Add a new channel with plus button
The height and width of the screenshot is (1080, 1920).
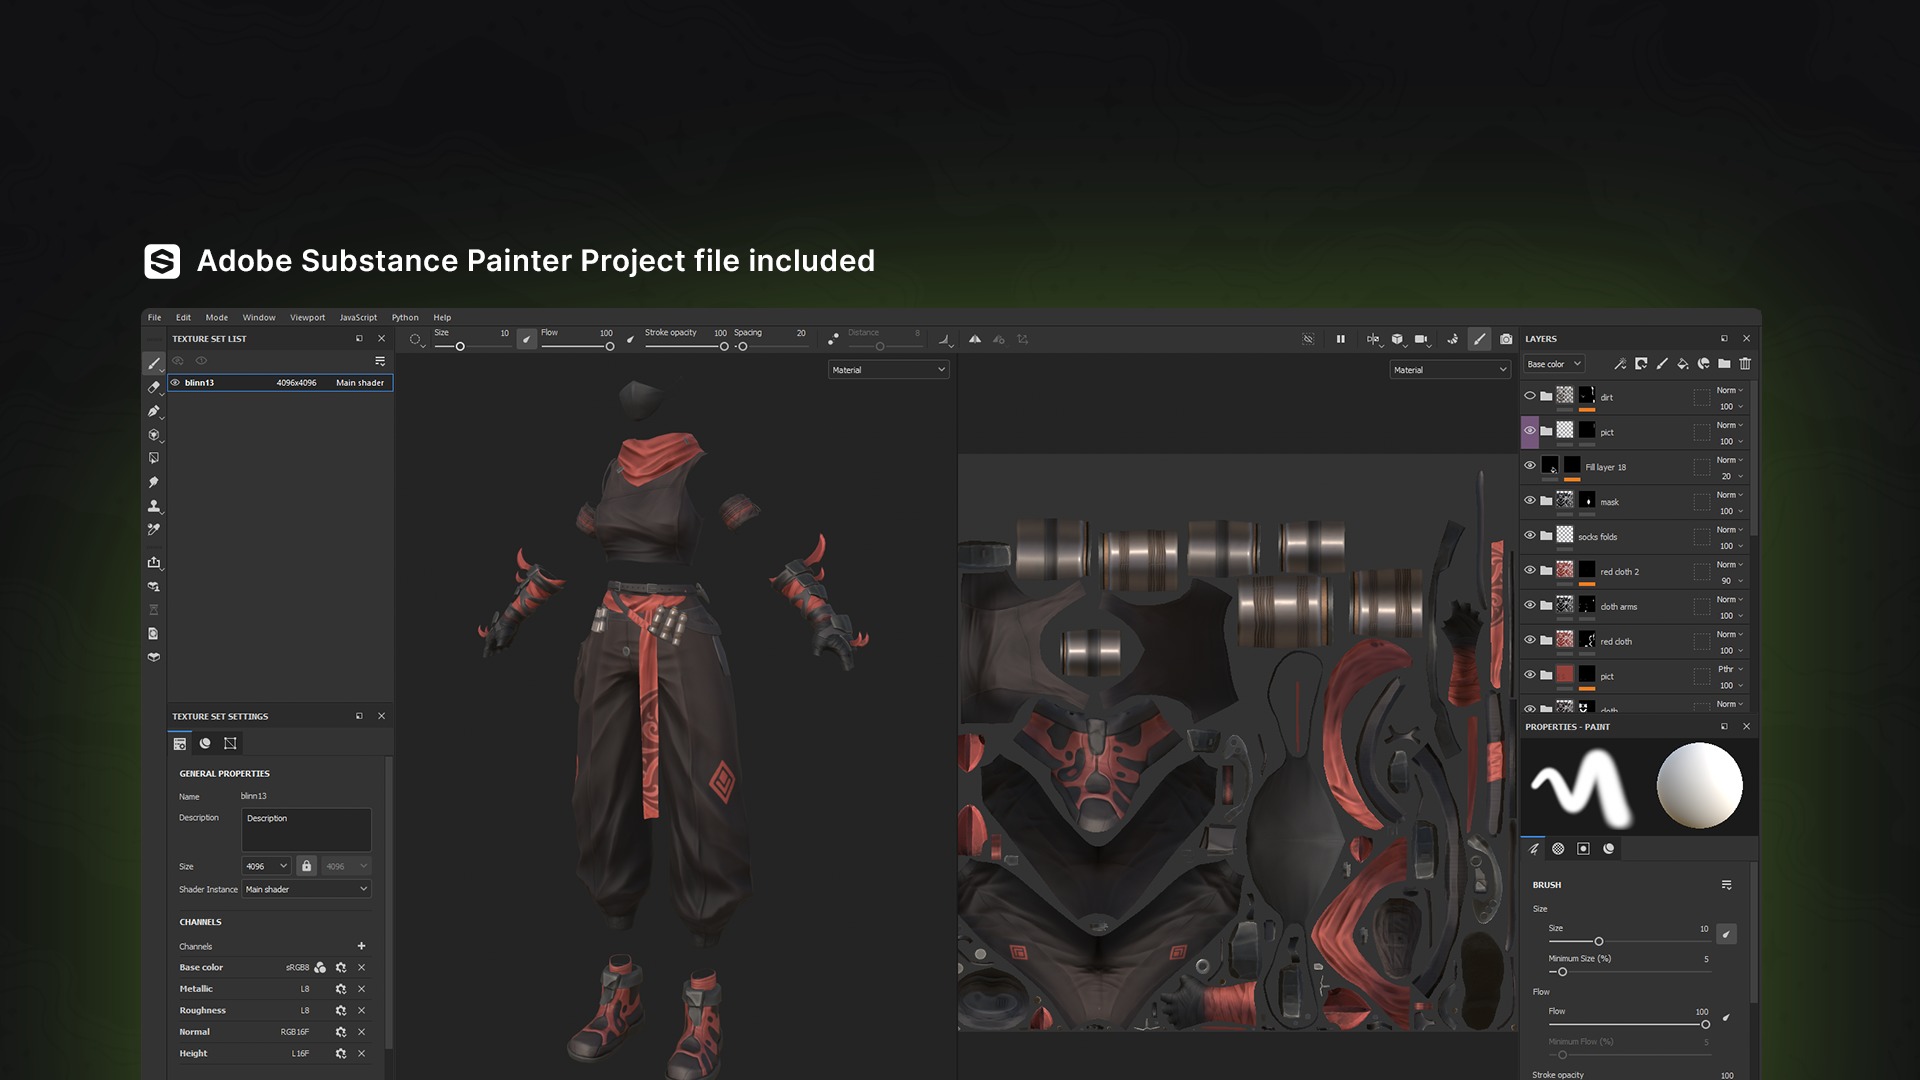361,946
